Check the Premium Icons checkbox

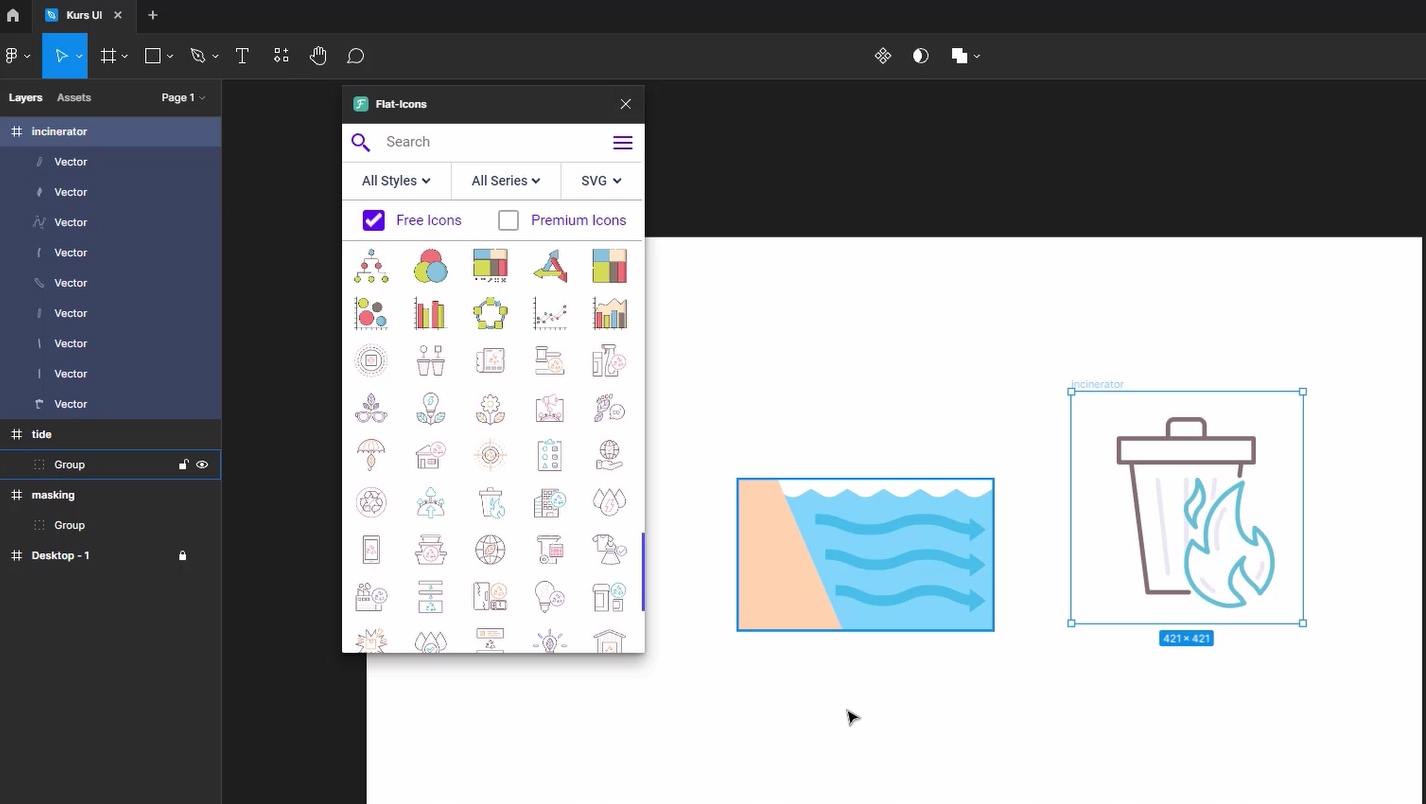tap(508, 220)
